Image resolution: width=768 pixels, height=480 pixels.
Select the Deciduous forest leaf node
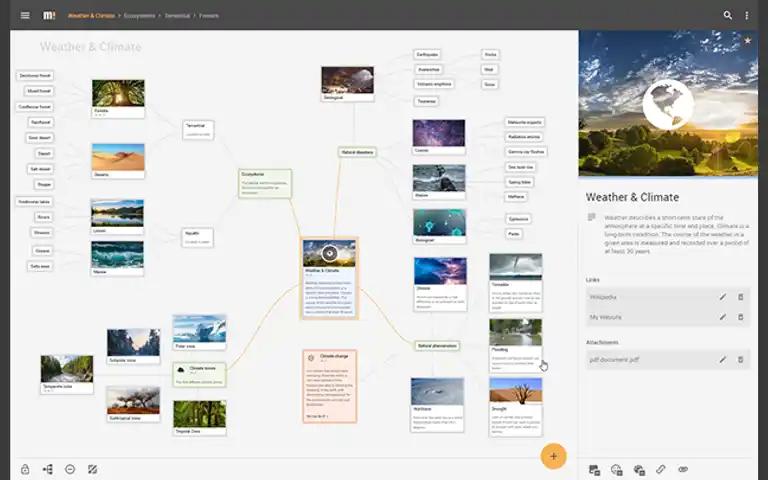coord(35,76)
